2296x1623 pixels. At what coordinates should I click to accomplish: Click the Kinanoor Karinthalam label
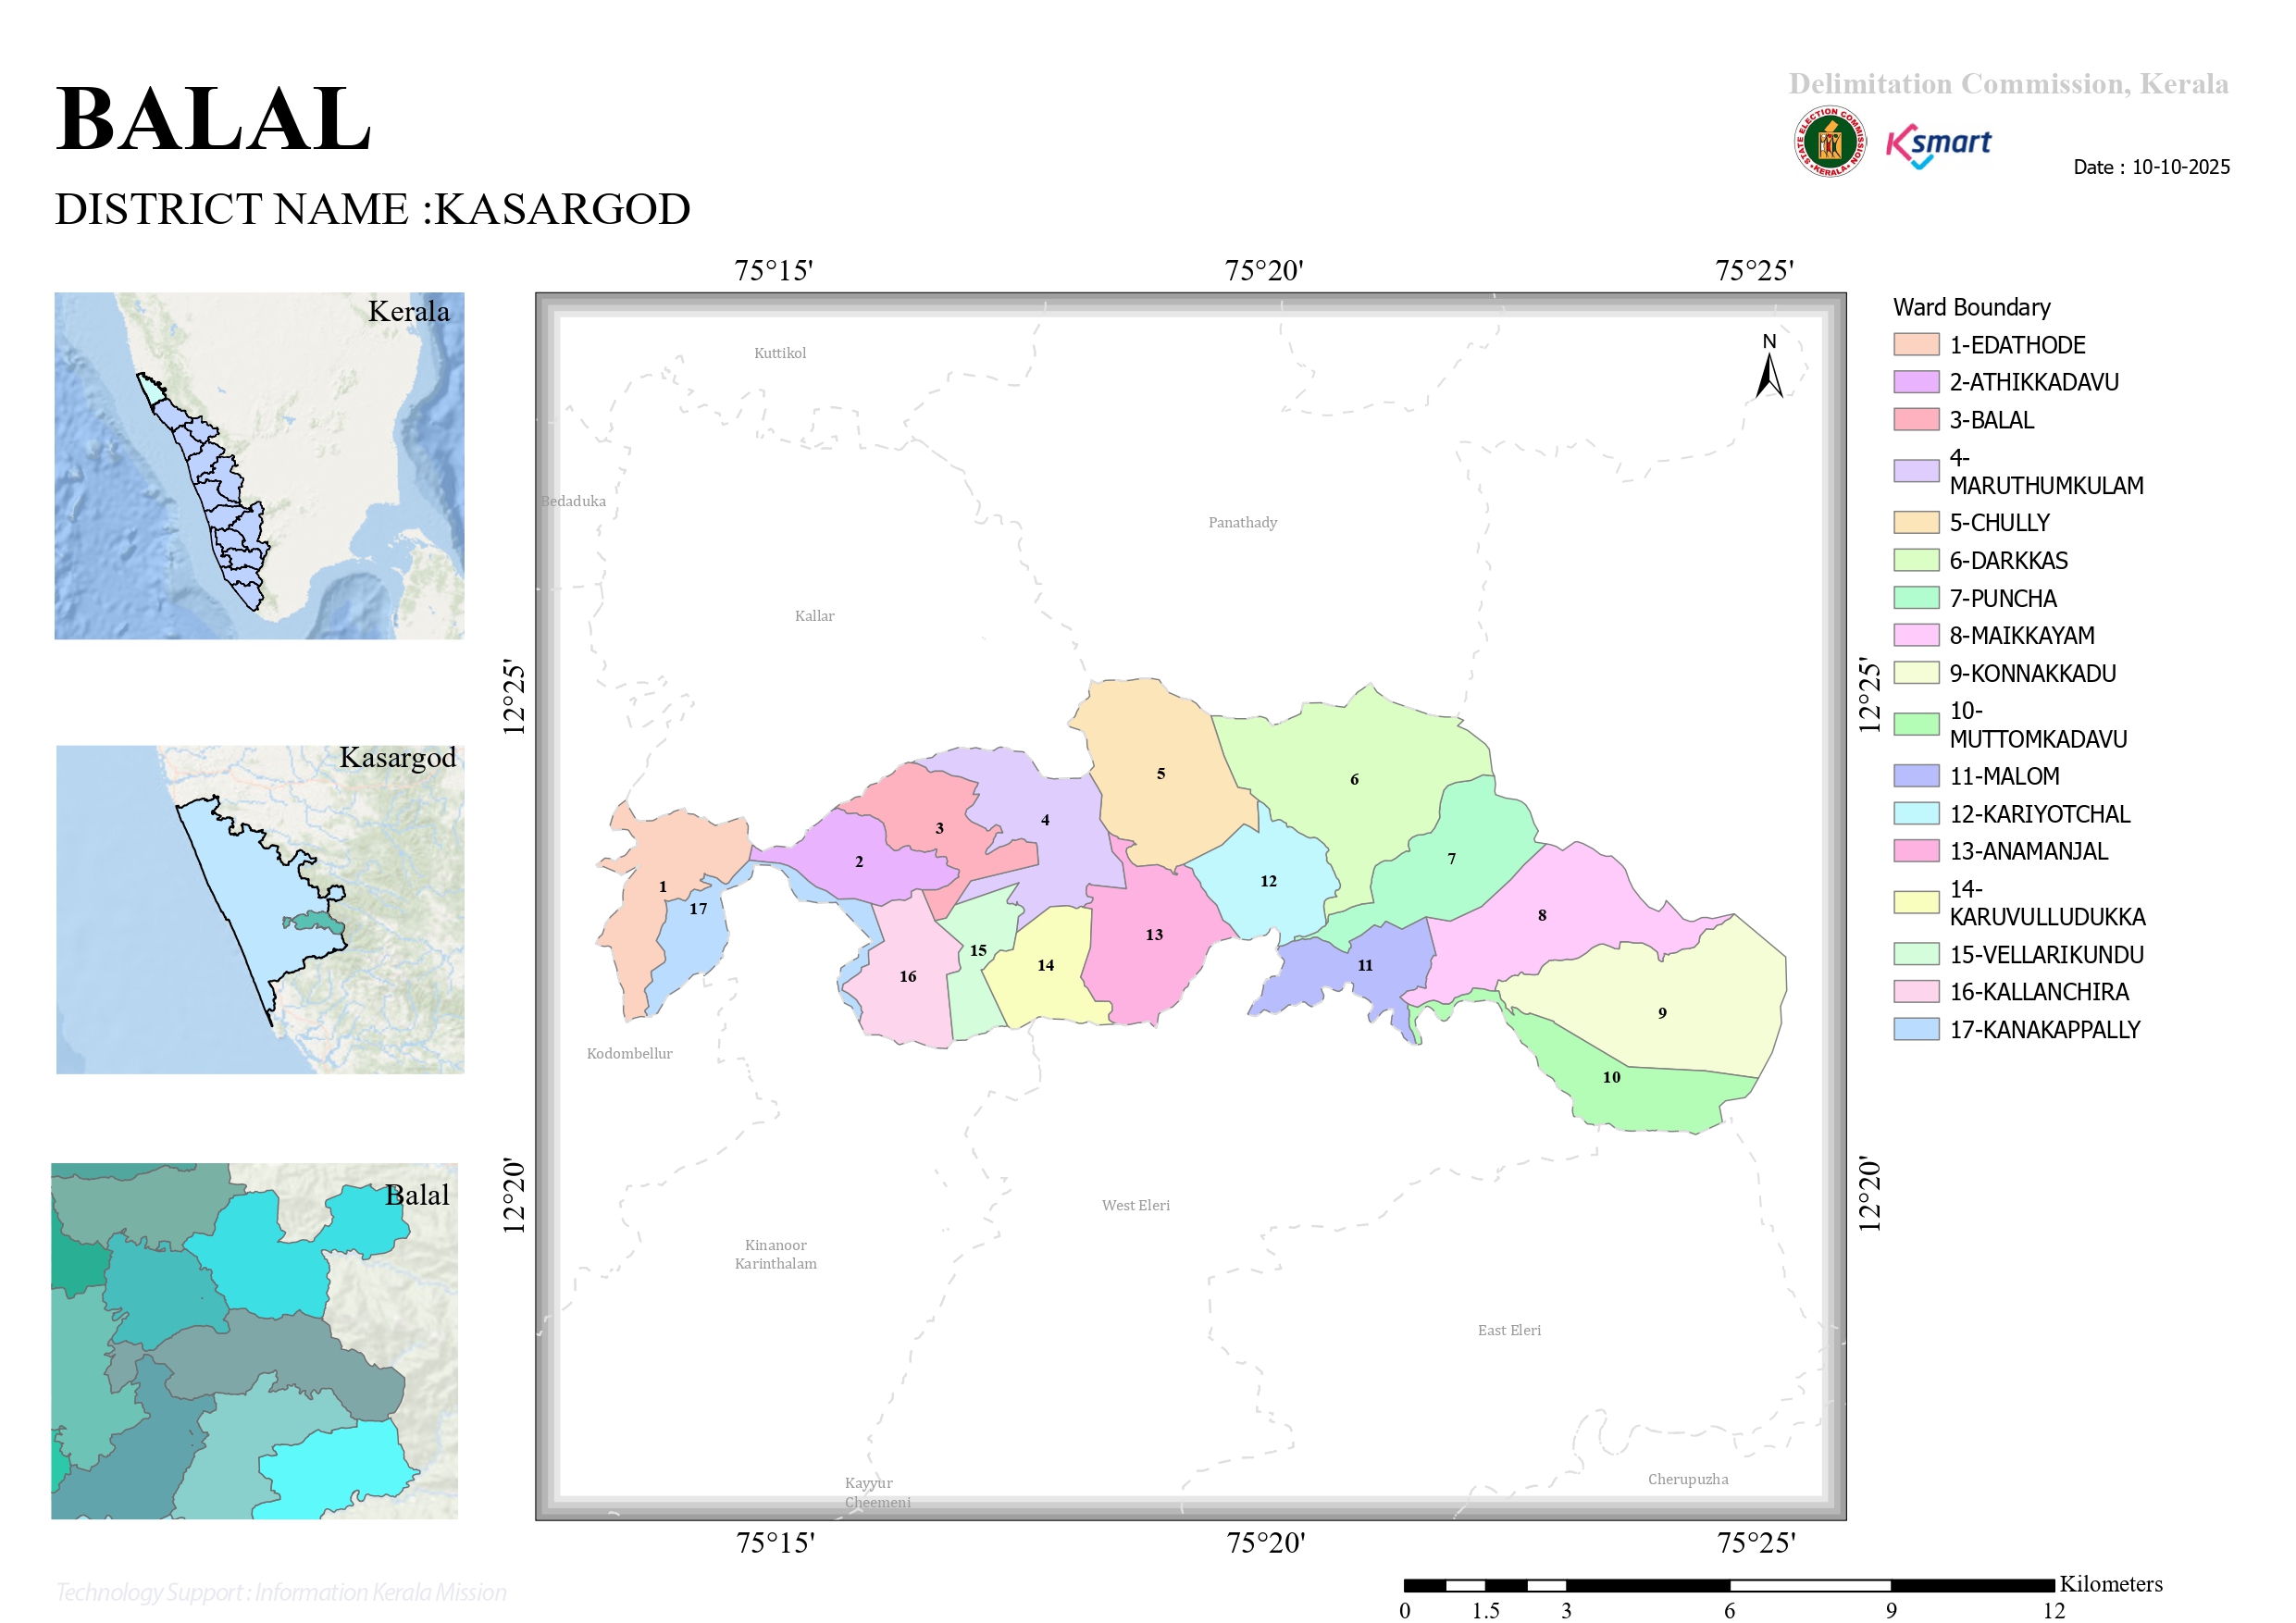point(776,1254)
